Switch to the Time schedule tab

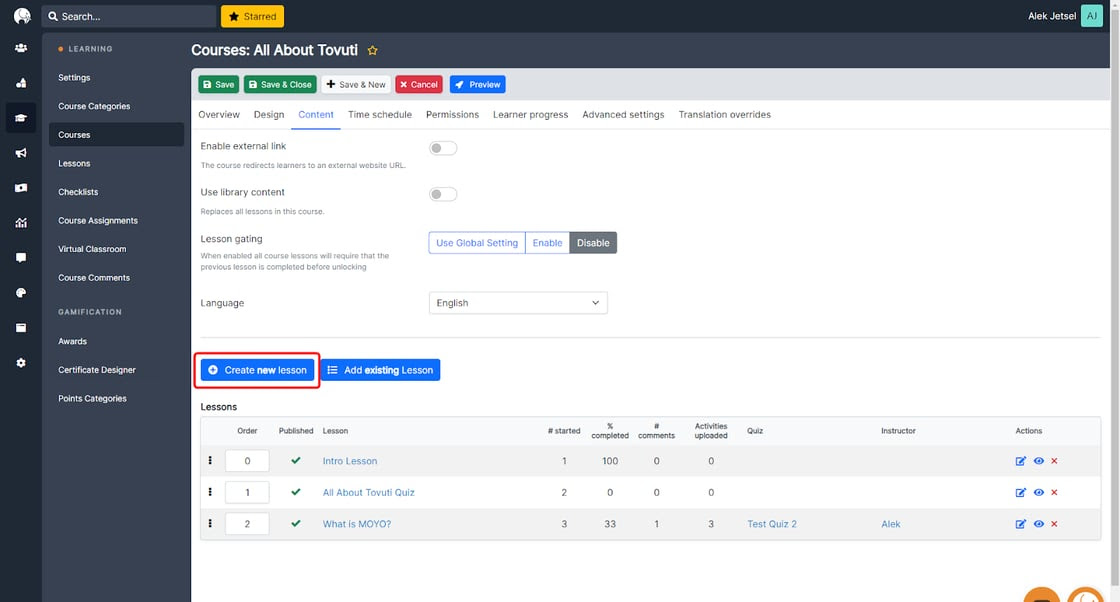[379, 115]
